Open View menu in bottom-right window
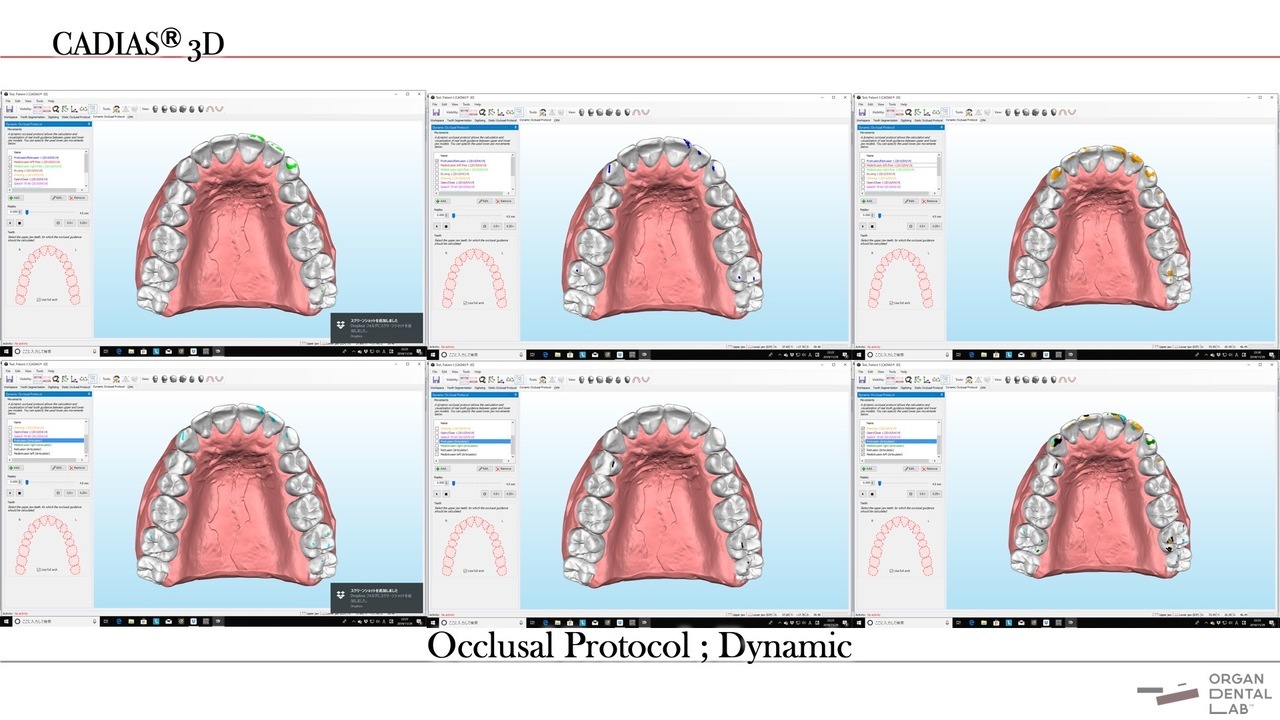1280x720 pixels. [881, 372]
